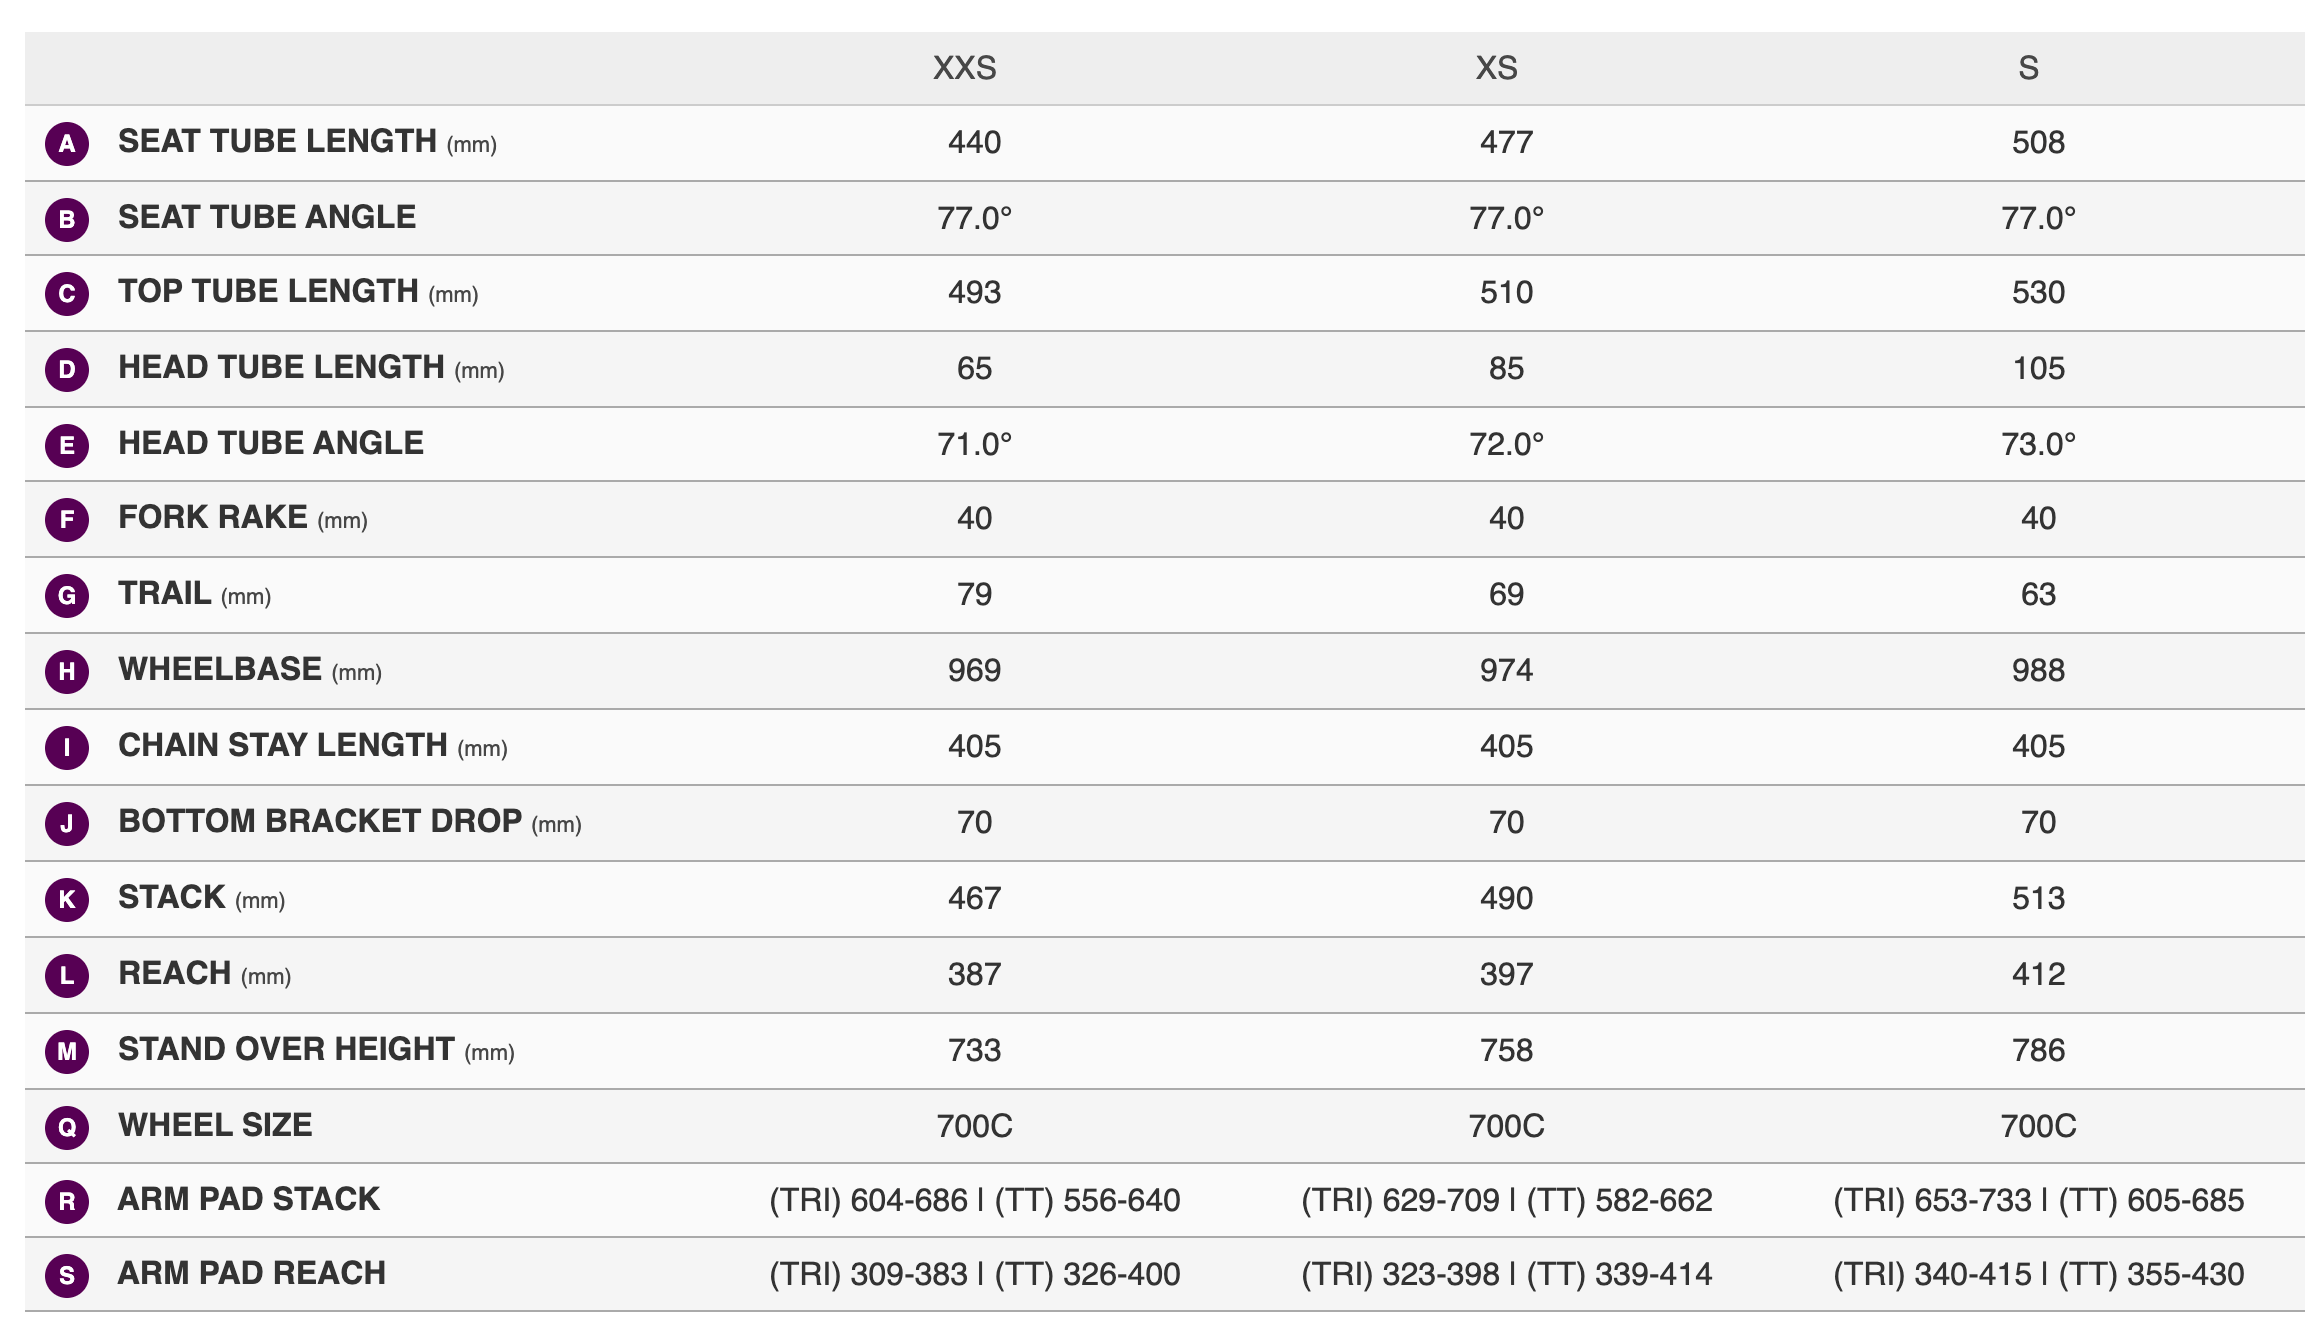Select the S size column header
Image resolution: width=2320 pixels, height=1326 pixels.
point(2028,68)
